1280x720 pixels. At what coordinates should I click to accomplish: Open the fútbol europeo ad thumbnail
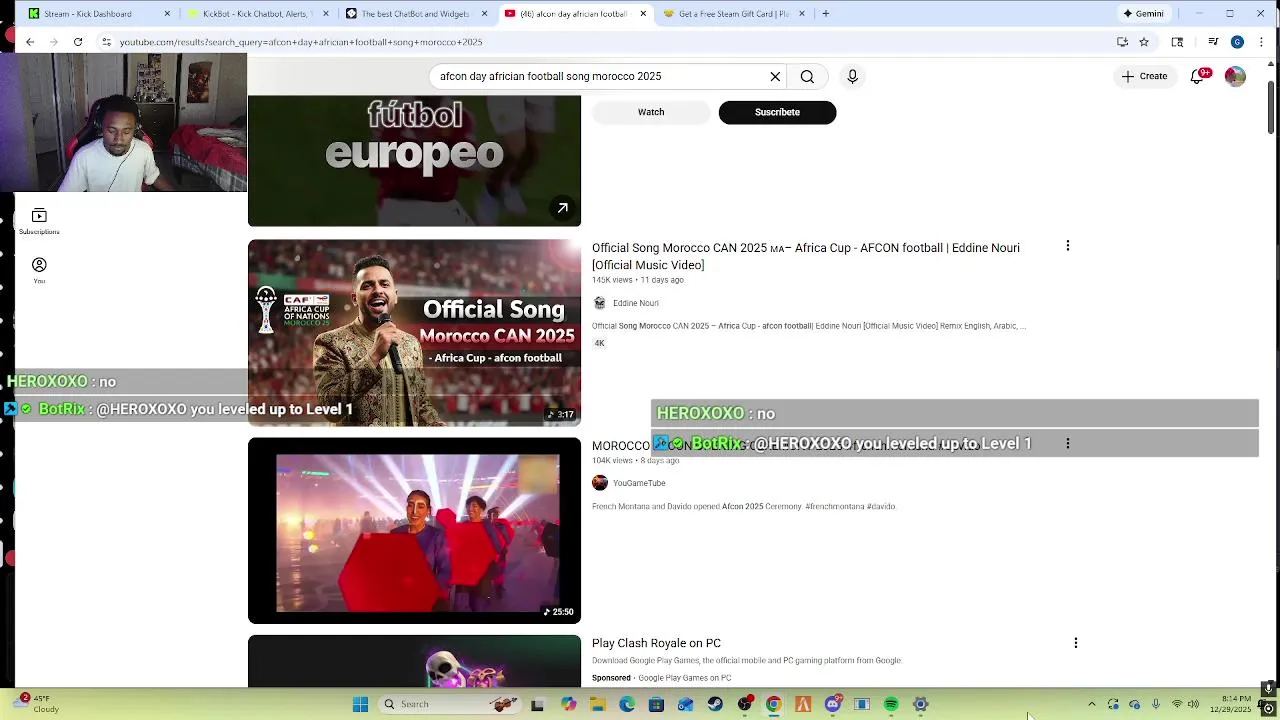click(x=414, y=160)
